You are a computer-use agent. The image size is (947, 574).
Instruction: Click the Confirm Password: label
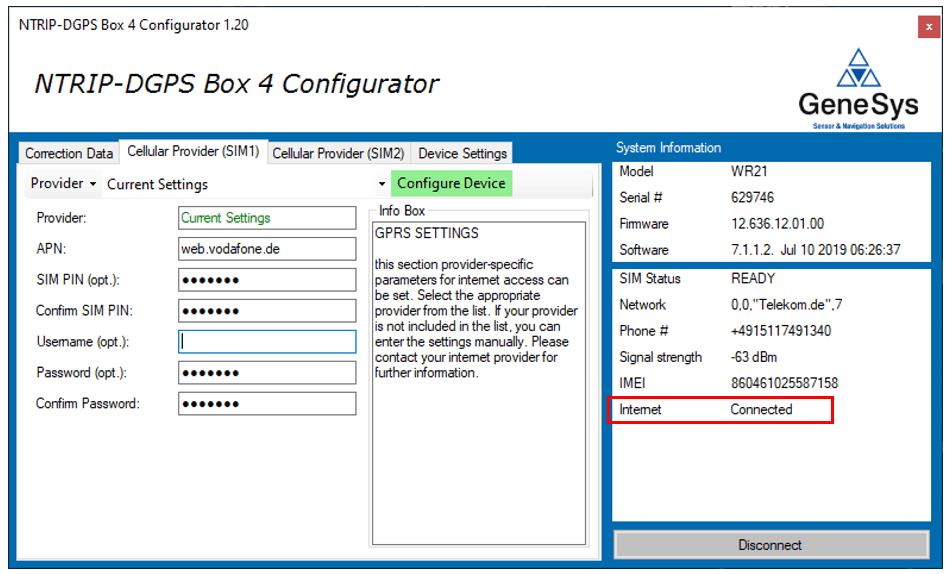tap(88, 404)
